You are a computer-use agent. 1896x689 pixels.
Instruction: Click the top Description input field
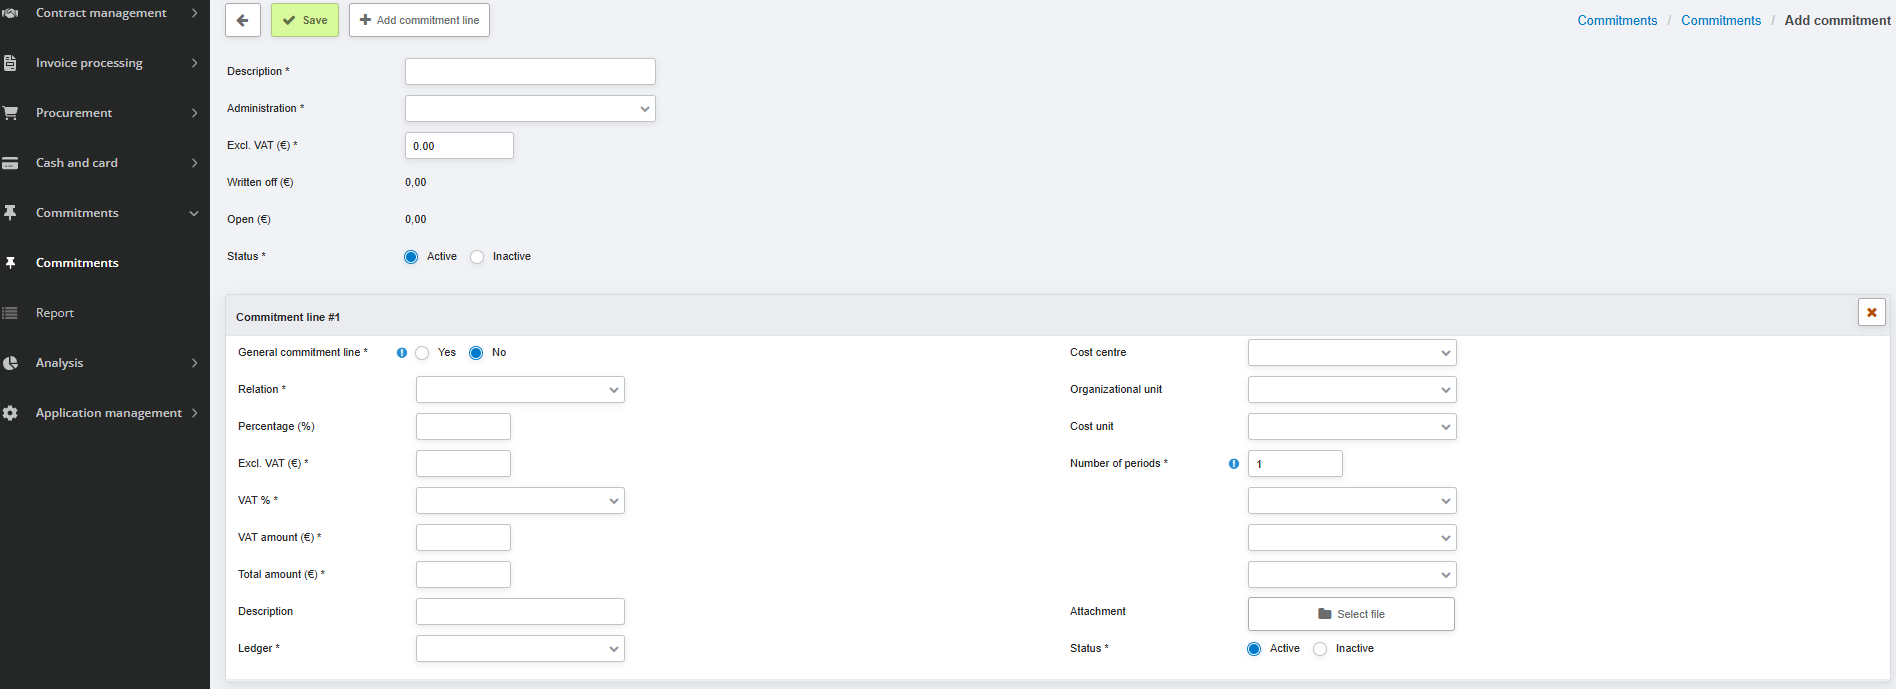tap(529, 72)
